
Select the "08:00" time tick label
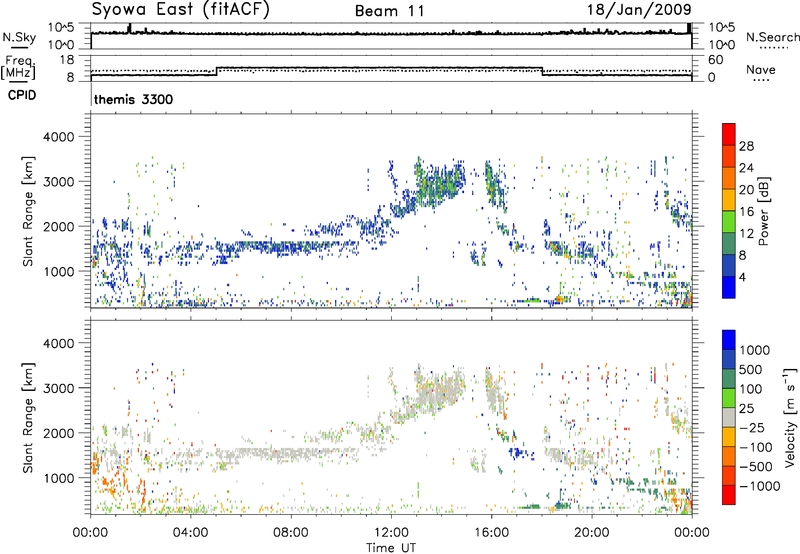(x=291, y=533)
